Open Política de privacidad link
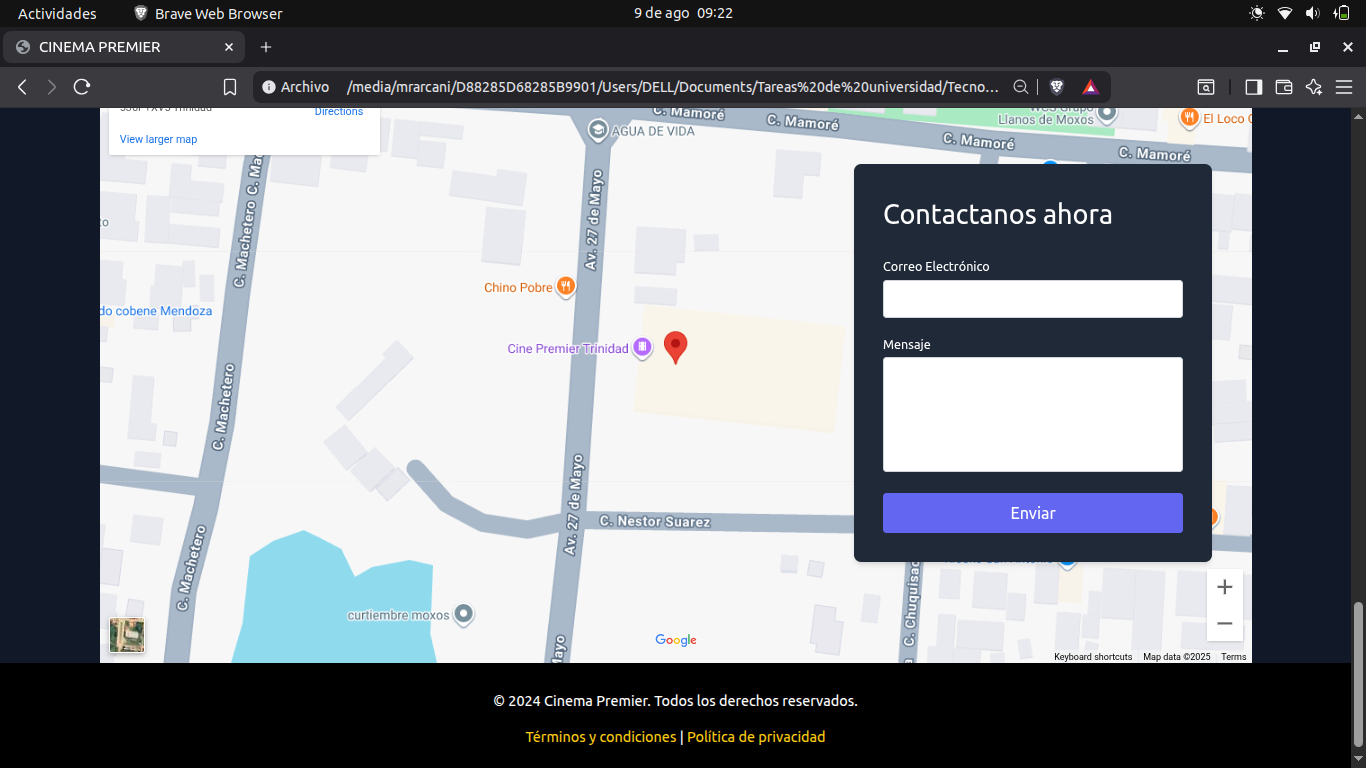The height and width of the screenshot is (768, 1366). pyautogui.click(x=756, y=737)
